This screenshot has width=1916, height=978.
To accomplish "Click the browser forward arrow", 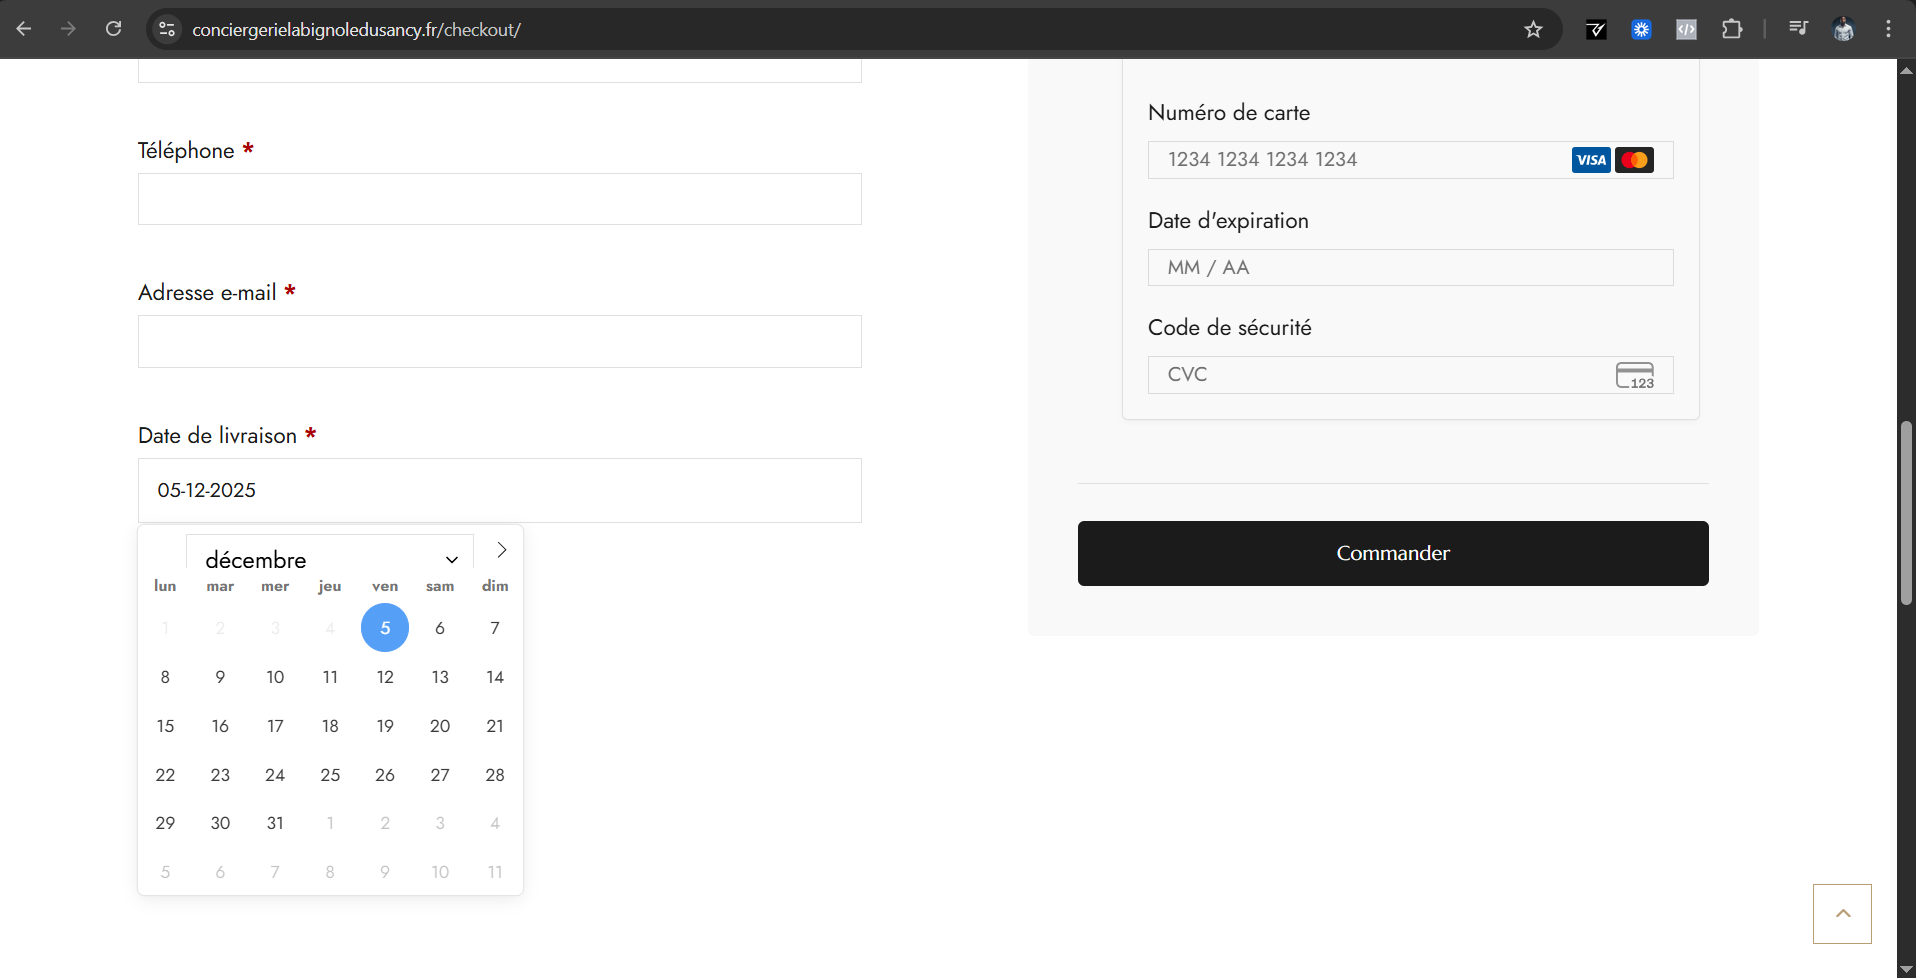I will point(68,29).
